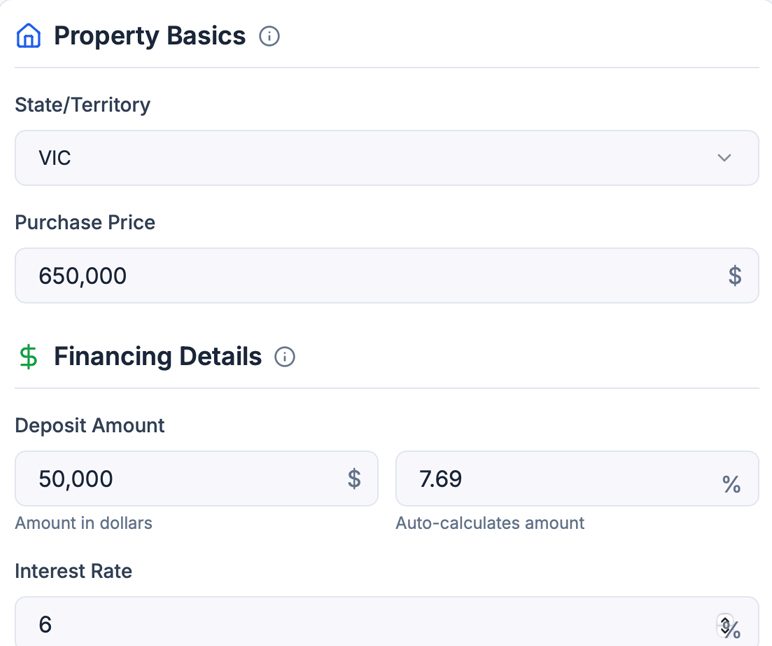
Task: Click the State/Territory label
Action: click(82, 104)
